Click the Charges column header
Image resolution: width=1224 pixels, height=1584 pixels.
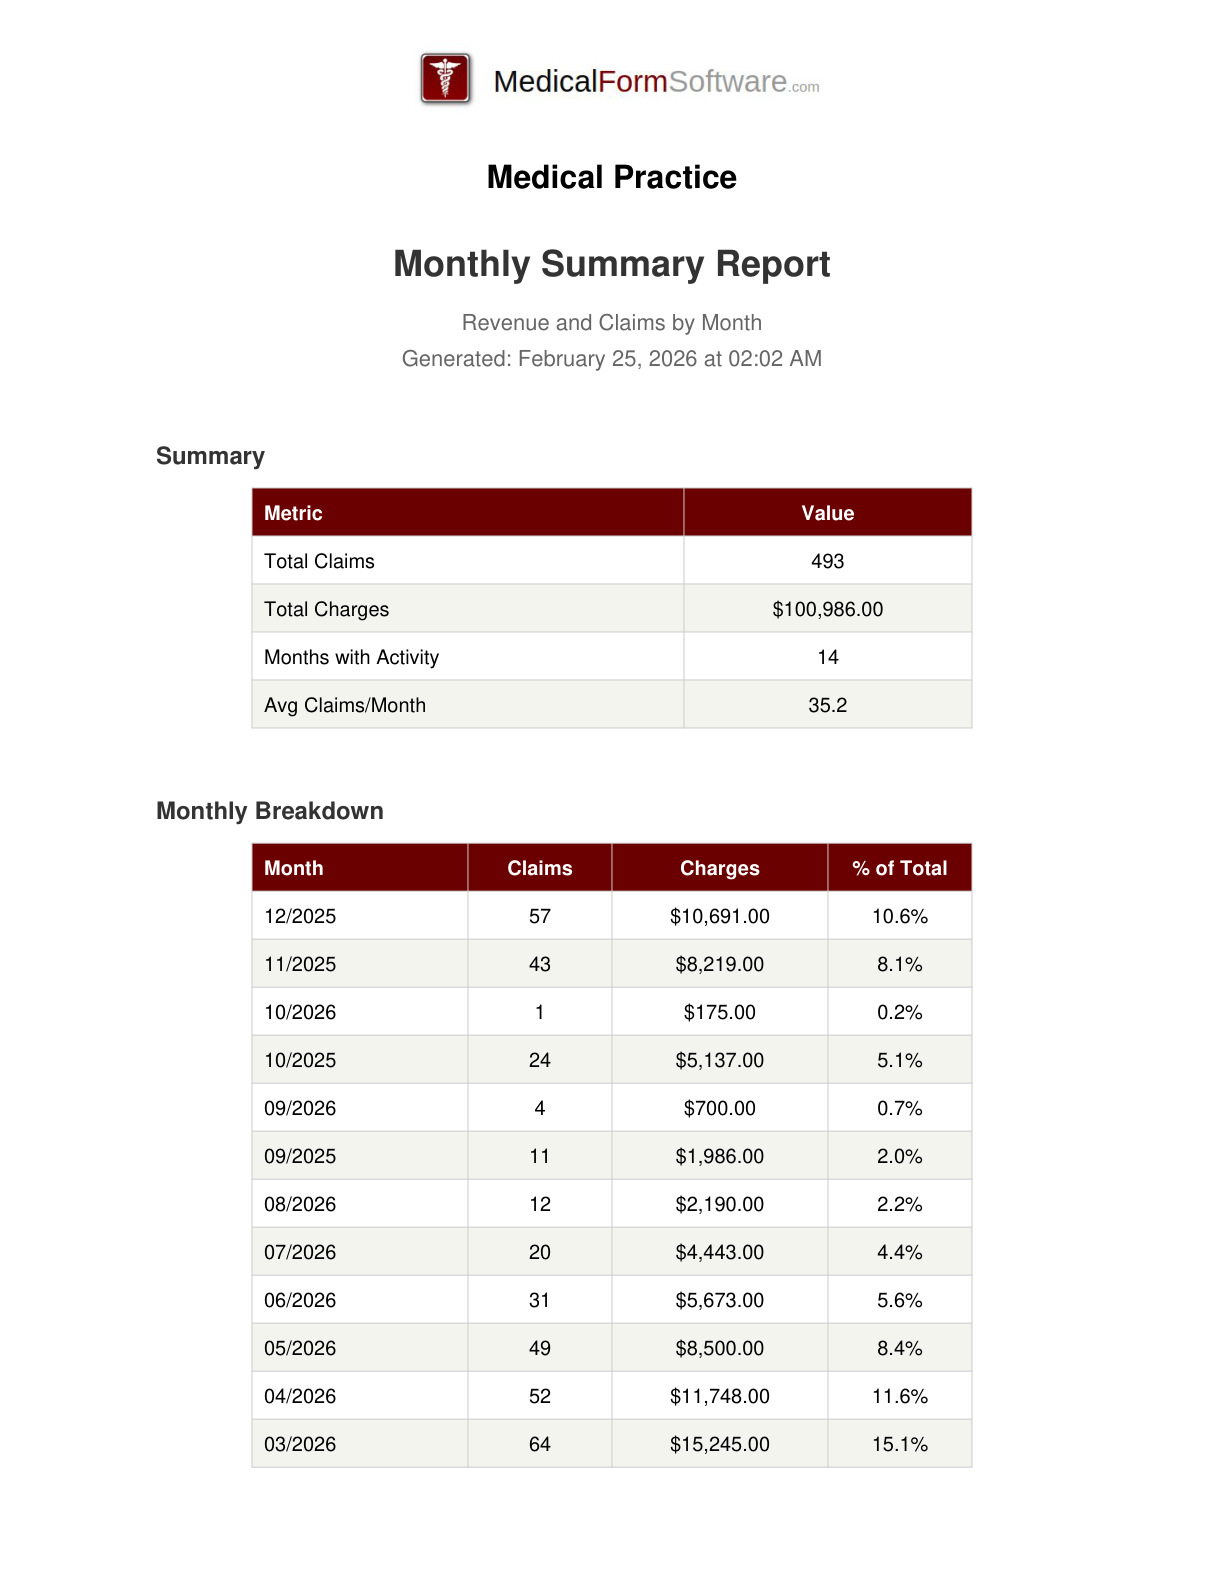tap(719, 868)
